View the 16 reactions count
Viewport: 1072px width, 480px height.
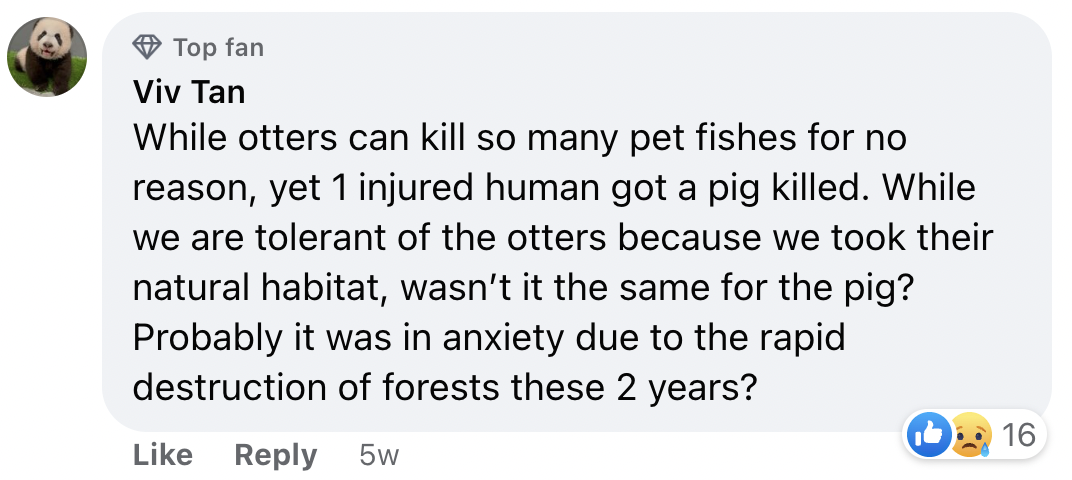1019,435
